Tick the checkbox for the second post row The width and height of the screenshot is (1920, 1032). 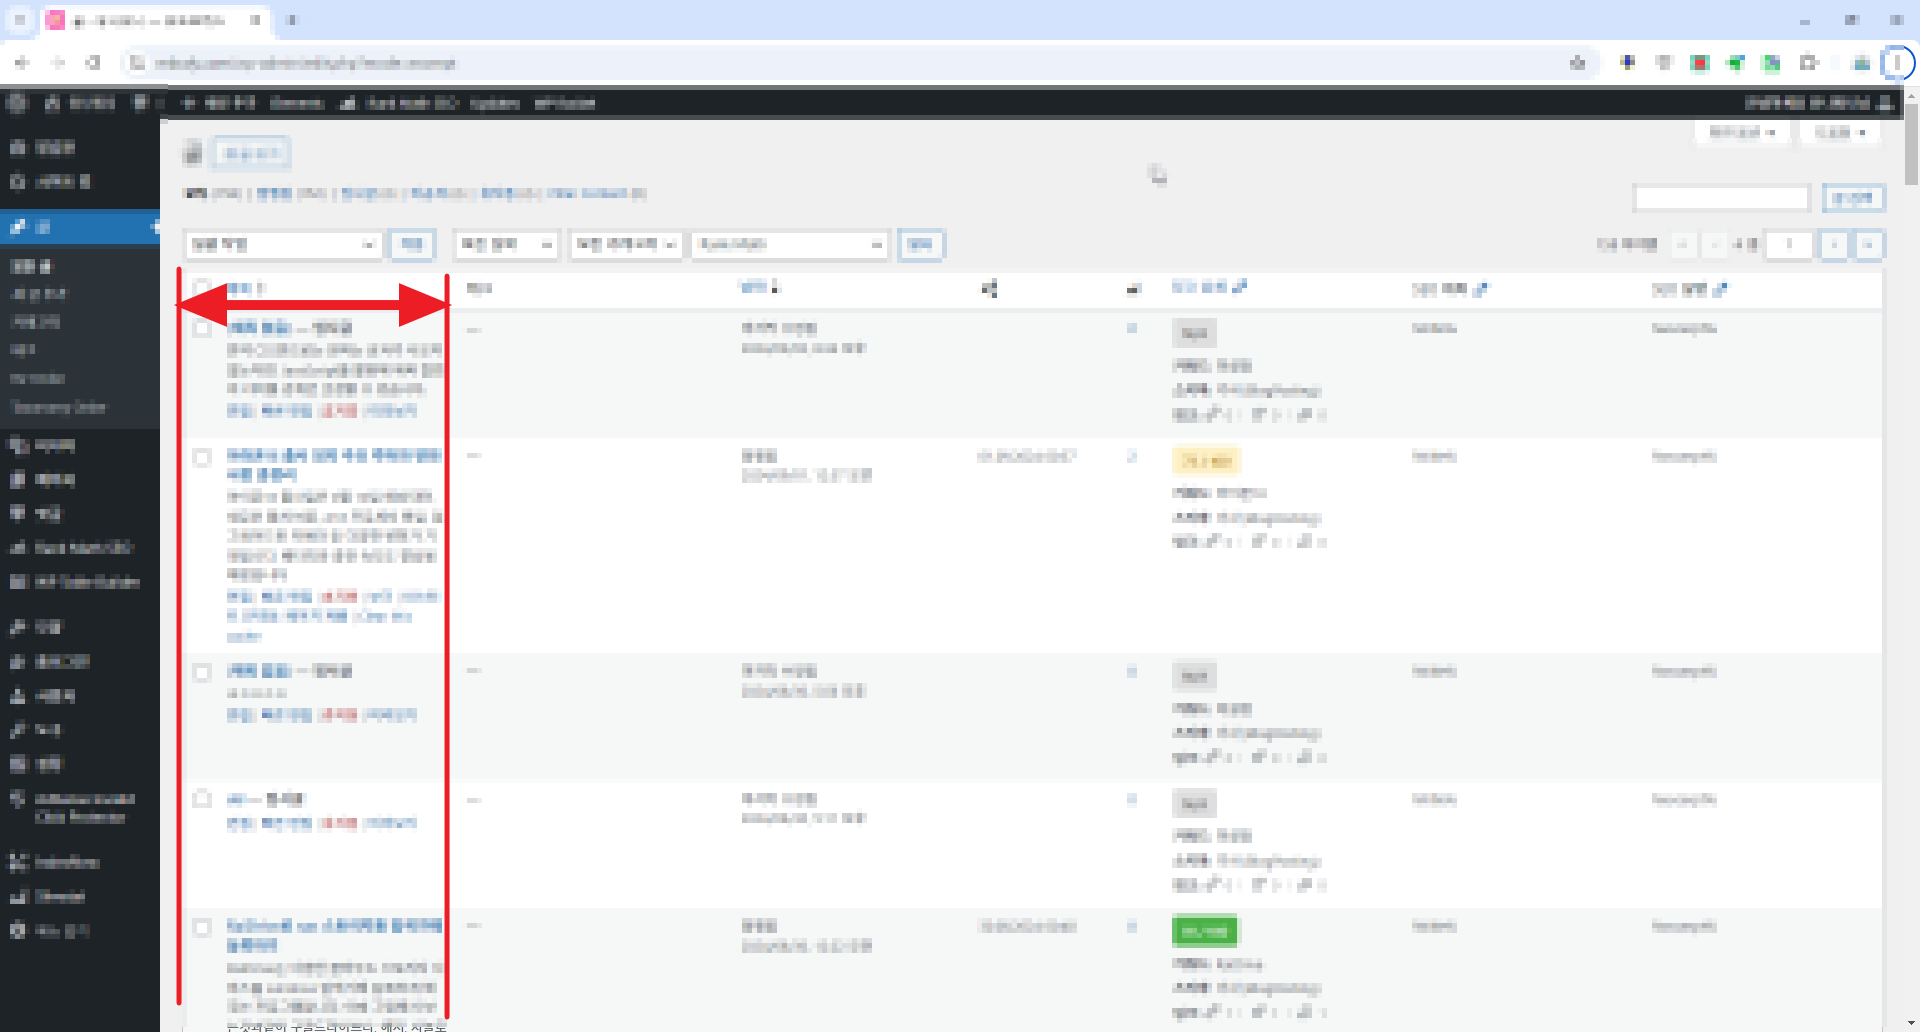coord(202,457)
